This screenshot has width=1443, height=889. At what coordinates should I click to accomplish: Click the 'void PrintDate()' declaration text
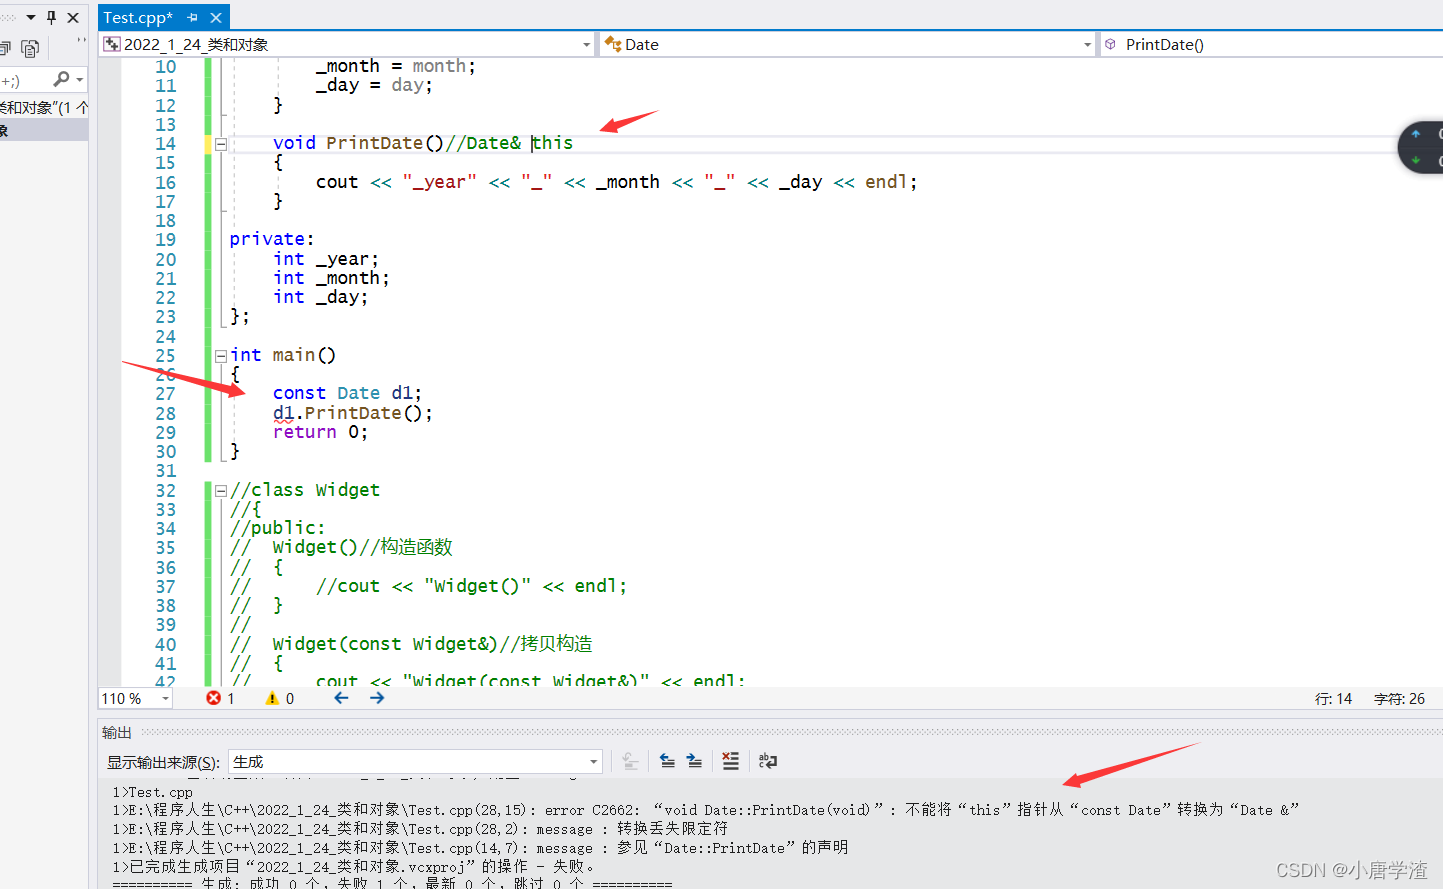[358, 143]
